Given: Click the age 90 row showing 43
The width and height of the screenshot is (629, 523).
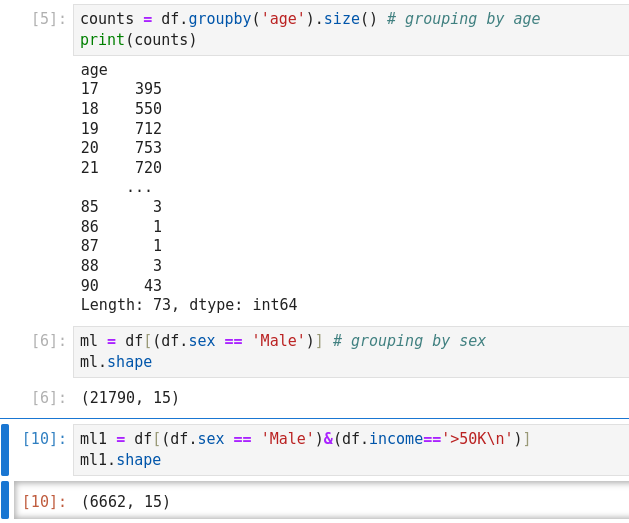Looking at the screenshot, I should (121, 285).
